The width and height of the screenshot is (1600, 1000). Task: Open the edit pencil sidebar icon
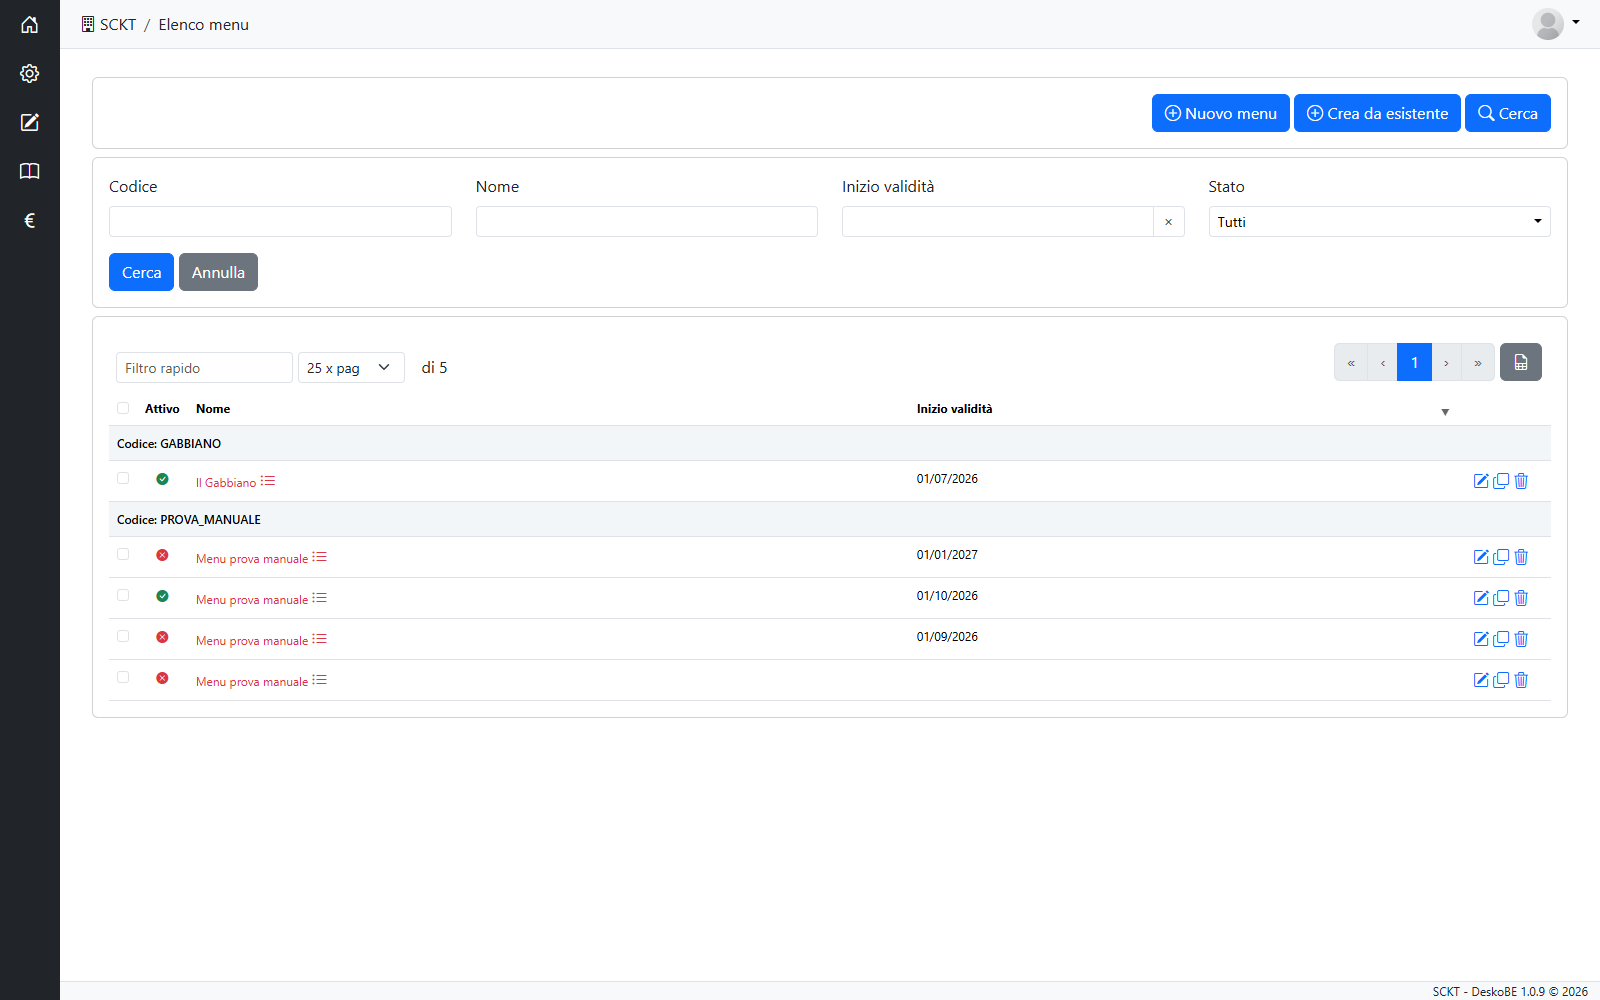tap(30, 122)
